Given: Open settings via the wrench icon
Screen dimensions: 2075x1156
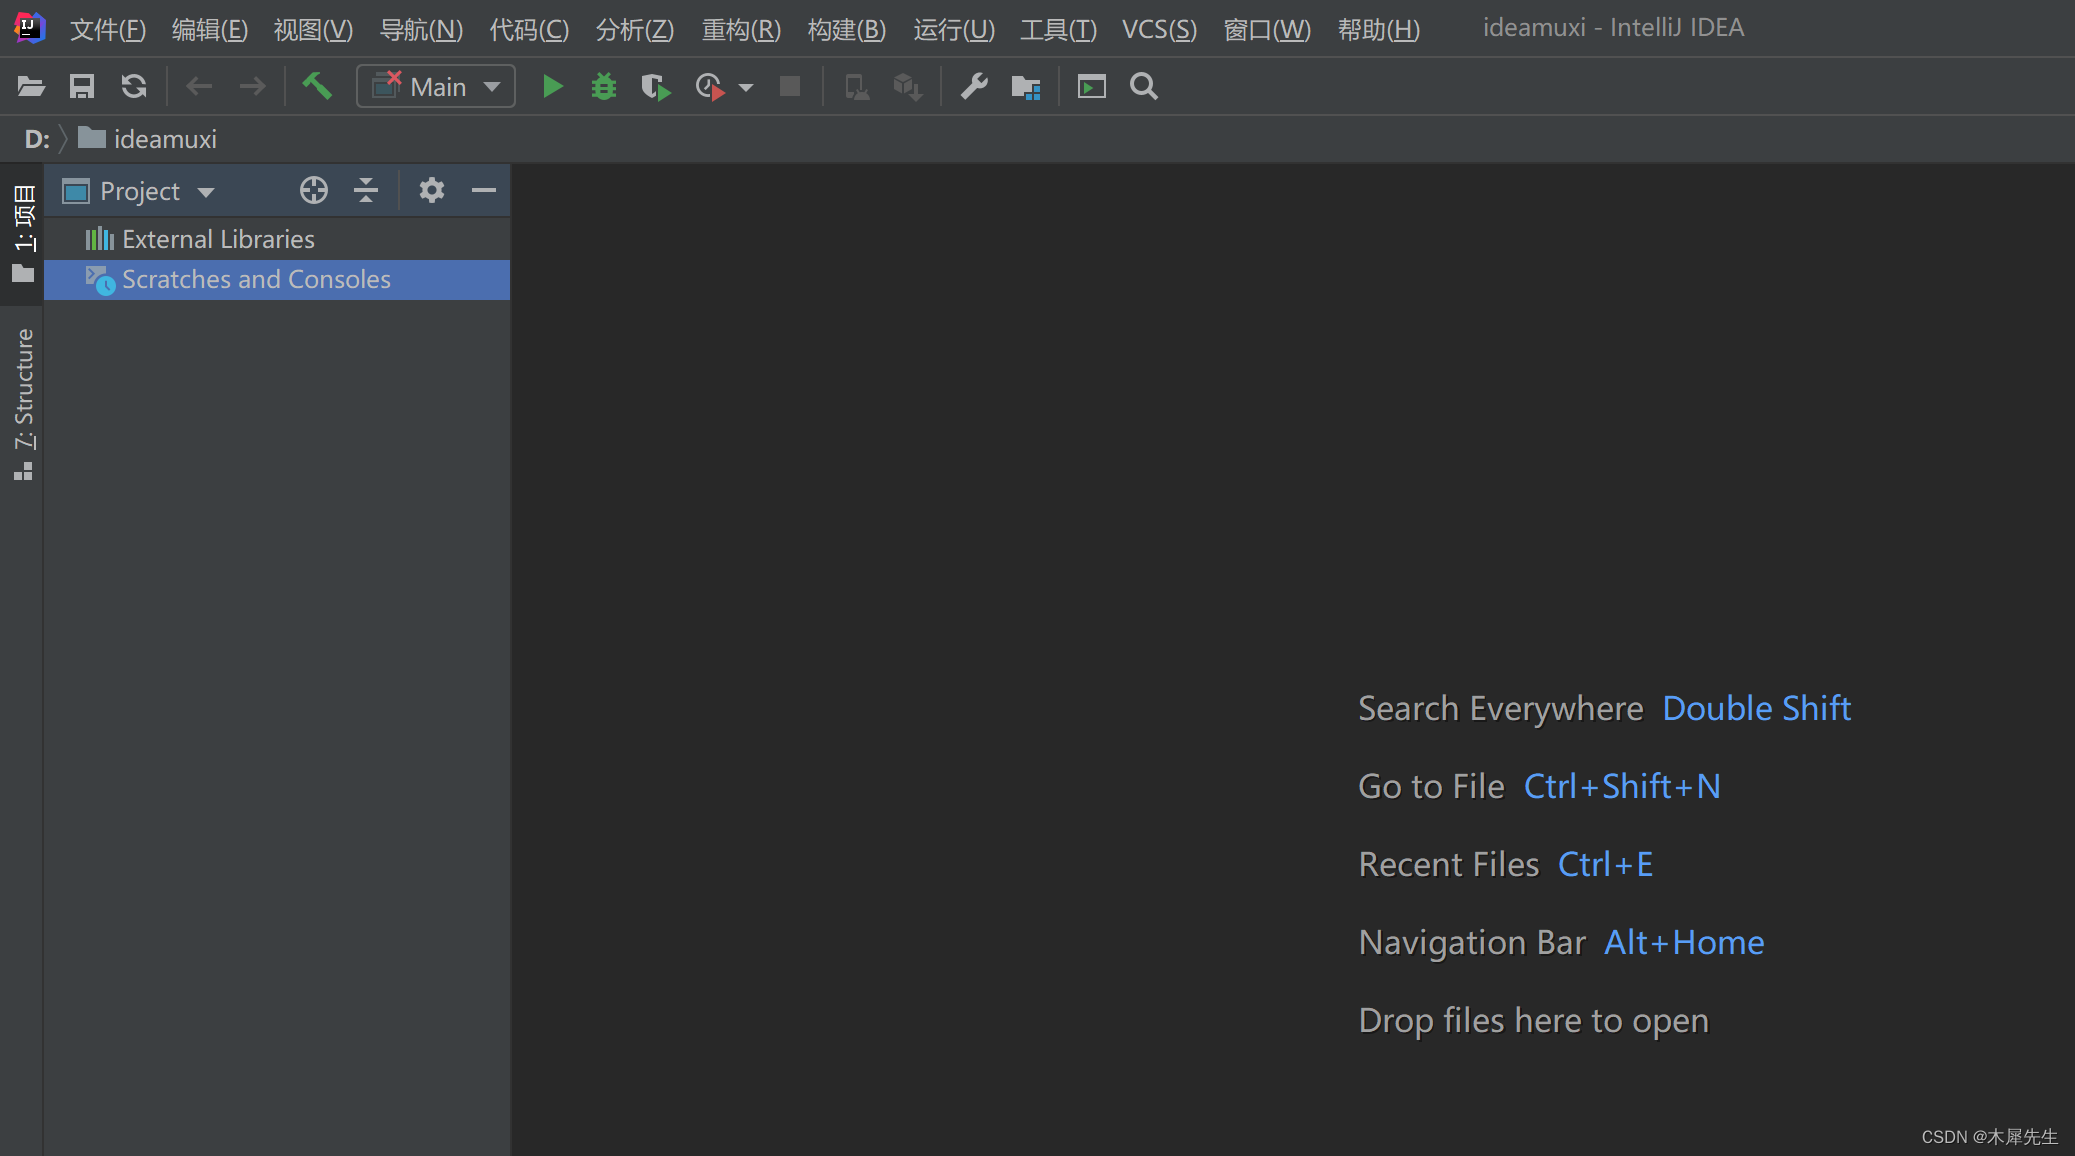Looking at the screenshot, I should (974, 87).
